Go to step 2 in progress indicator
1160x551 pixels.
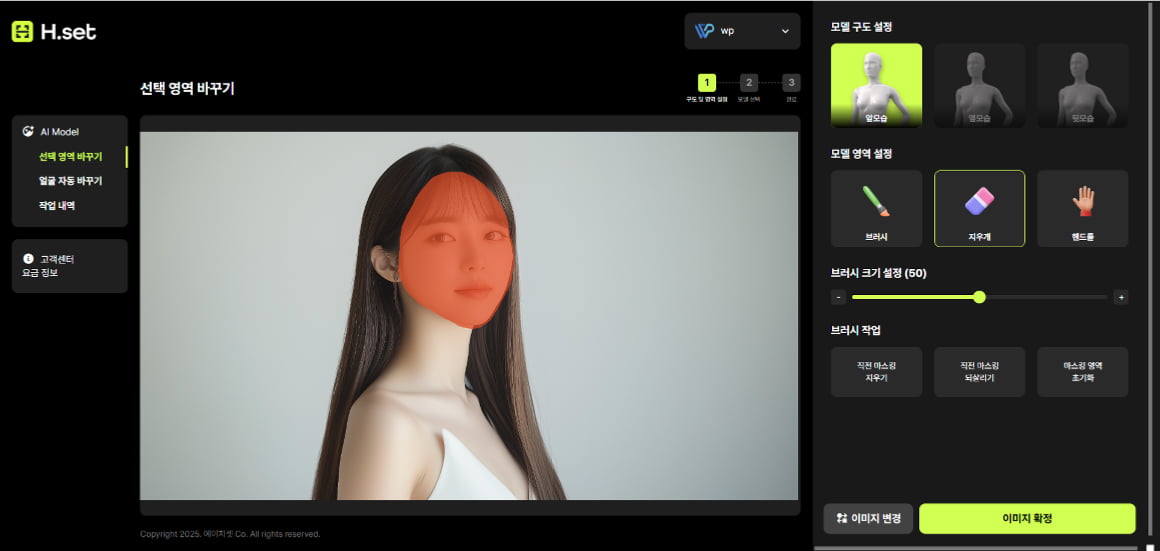[x=749, y=83]
